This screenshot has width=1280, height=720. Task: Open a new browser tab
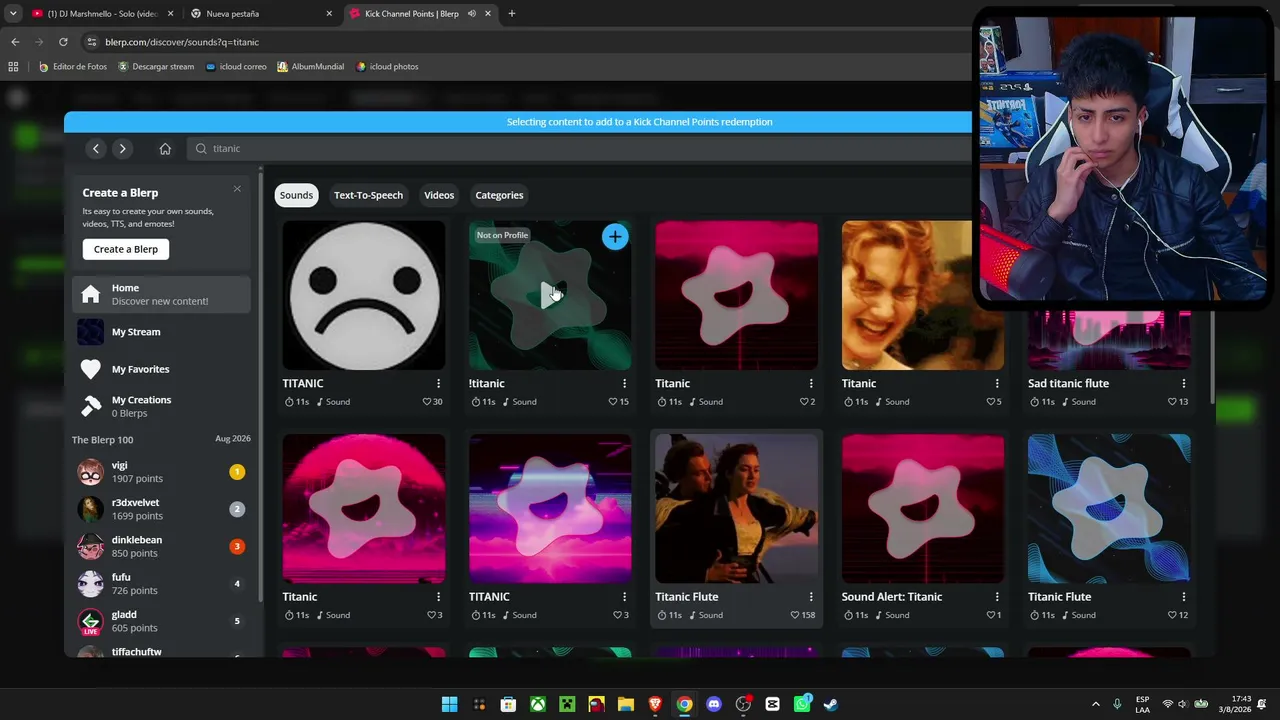[512, 14]
